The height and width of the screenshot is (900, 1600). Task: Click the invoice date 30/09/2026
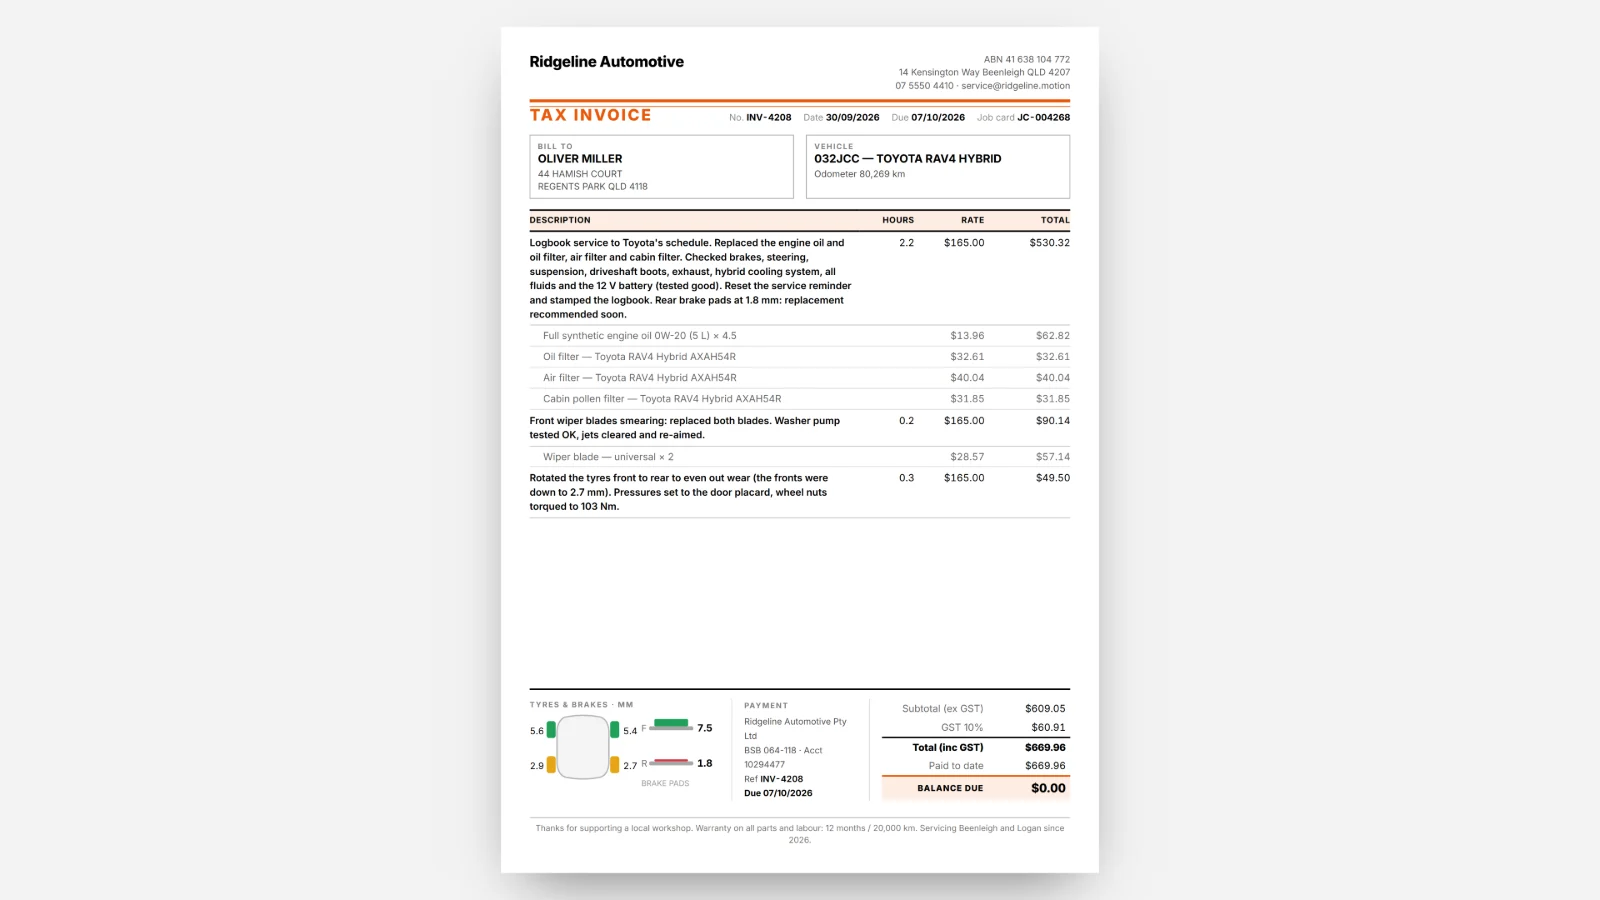tap(853, 118)
